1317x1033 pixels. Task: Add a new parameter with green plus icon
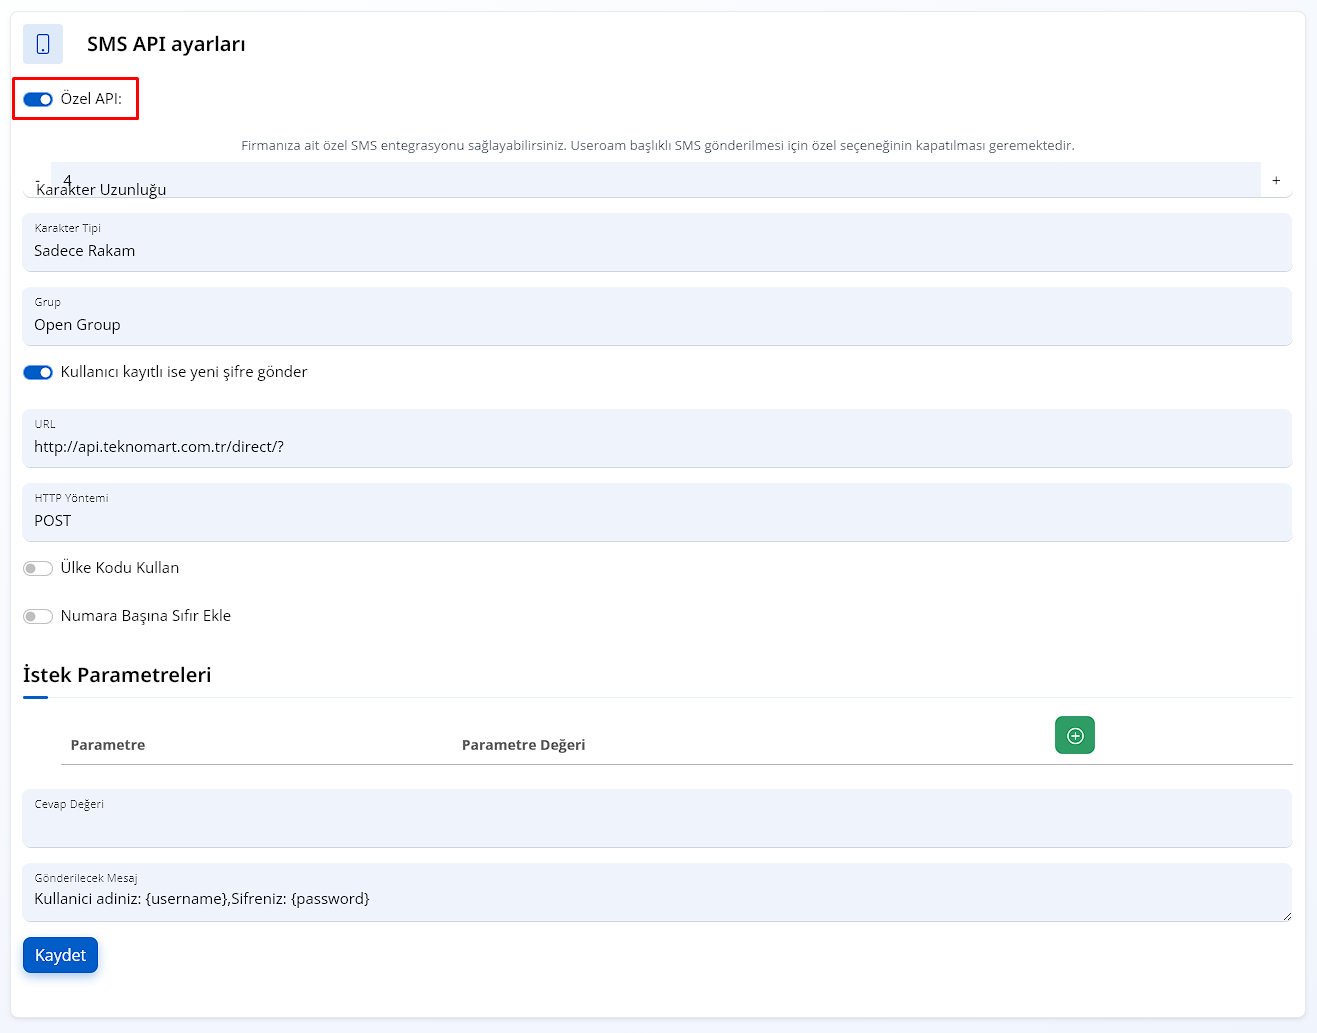(x=1074, y=735)
